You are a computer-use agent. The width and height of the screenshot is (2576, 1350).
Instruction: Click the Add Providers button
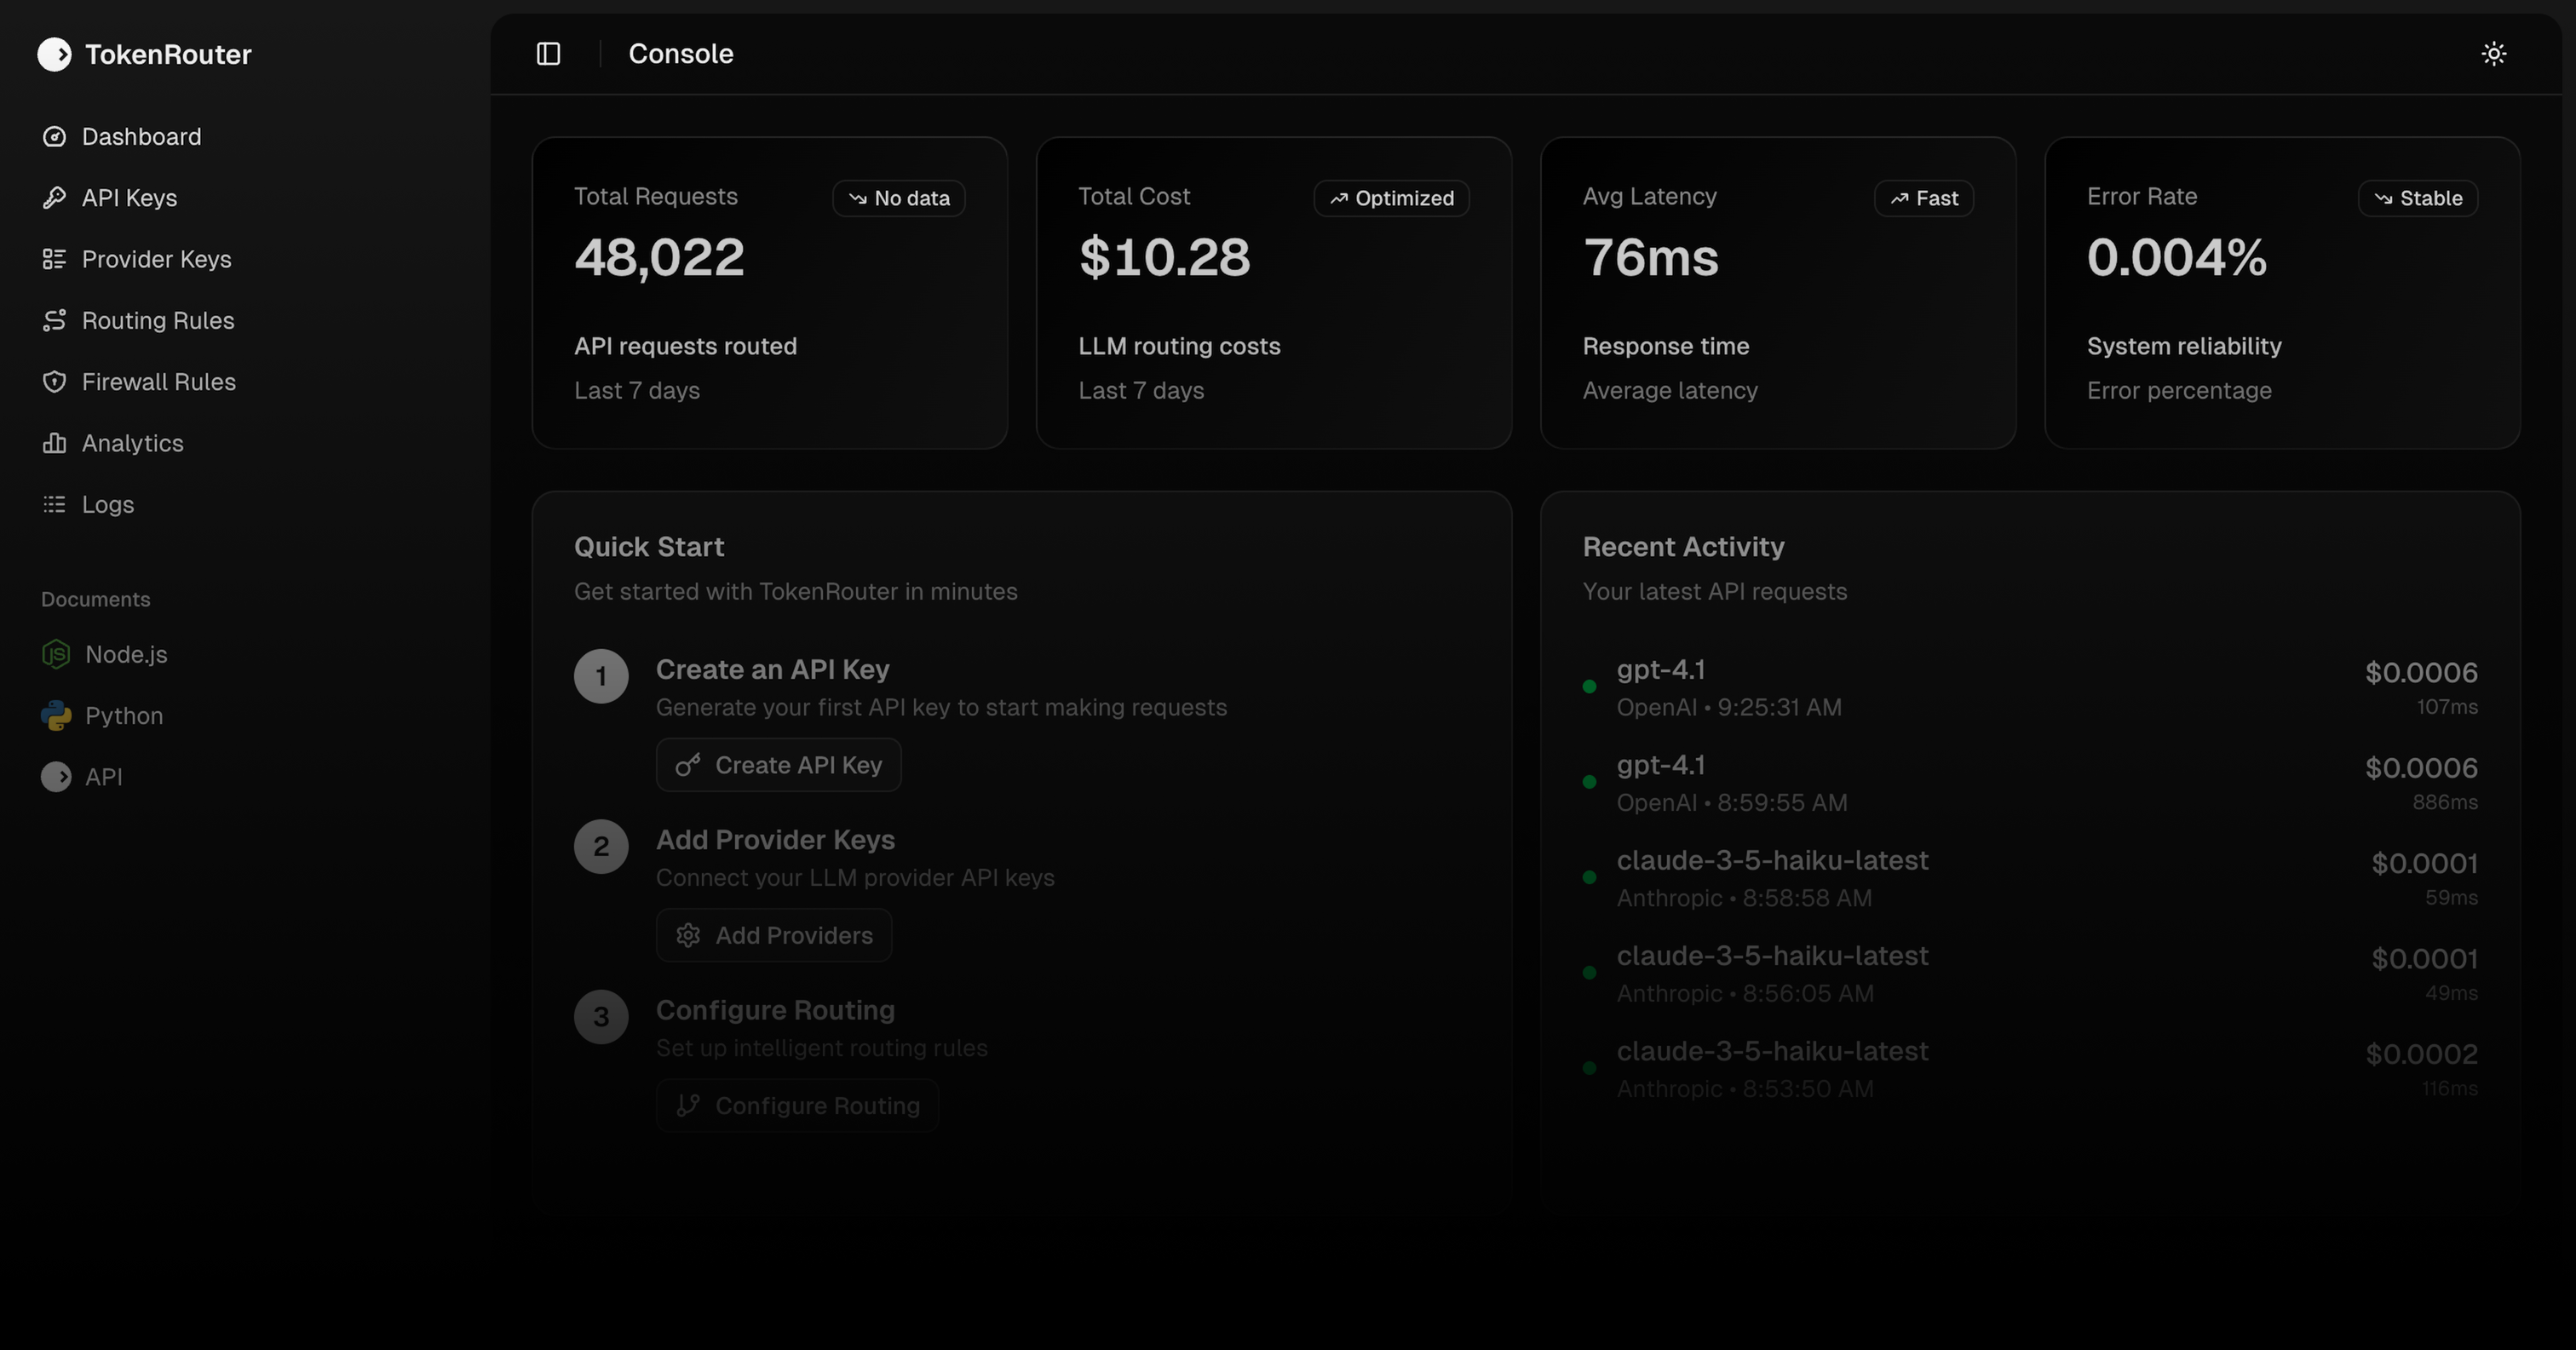(774, 935)
